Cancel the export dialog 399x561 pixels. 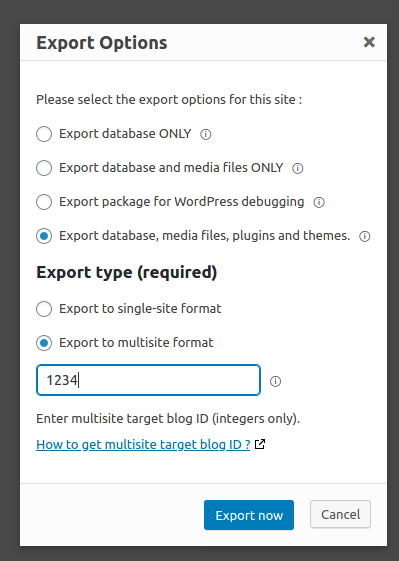click(340, 514)
